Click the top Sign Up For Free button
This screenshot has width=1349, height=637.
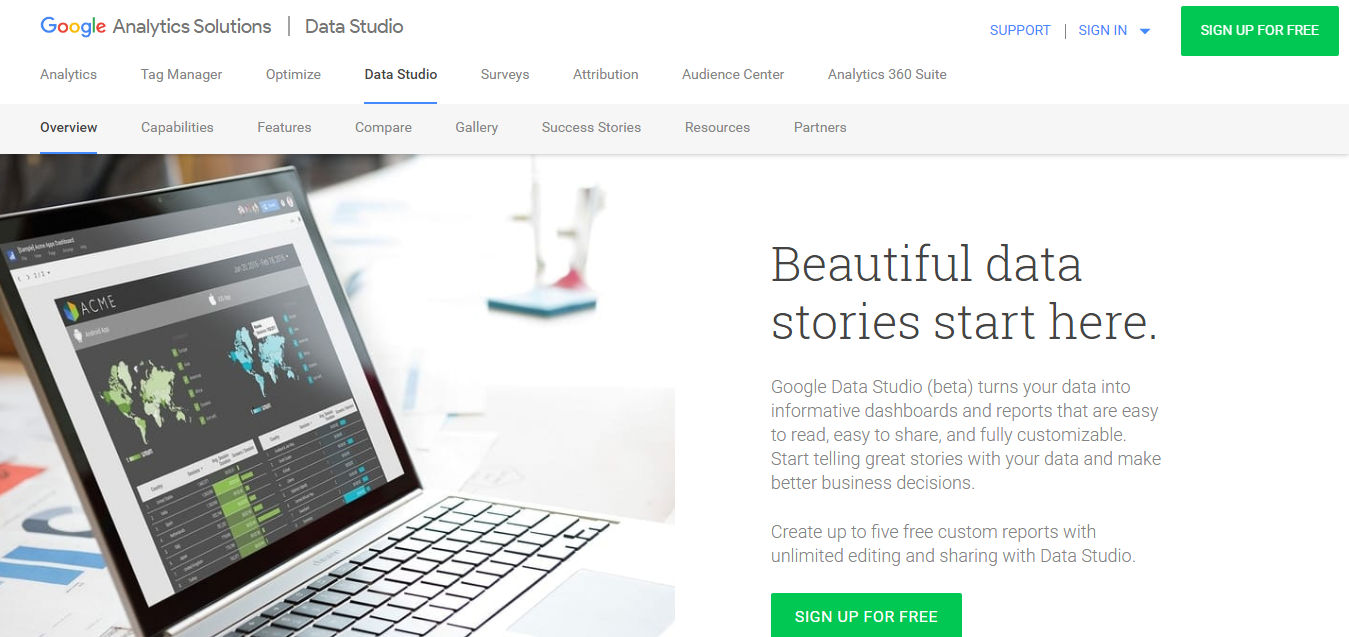1260,30
